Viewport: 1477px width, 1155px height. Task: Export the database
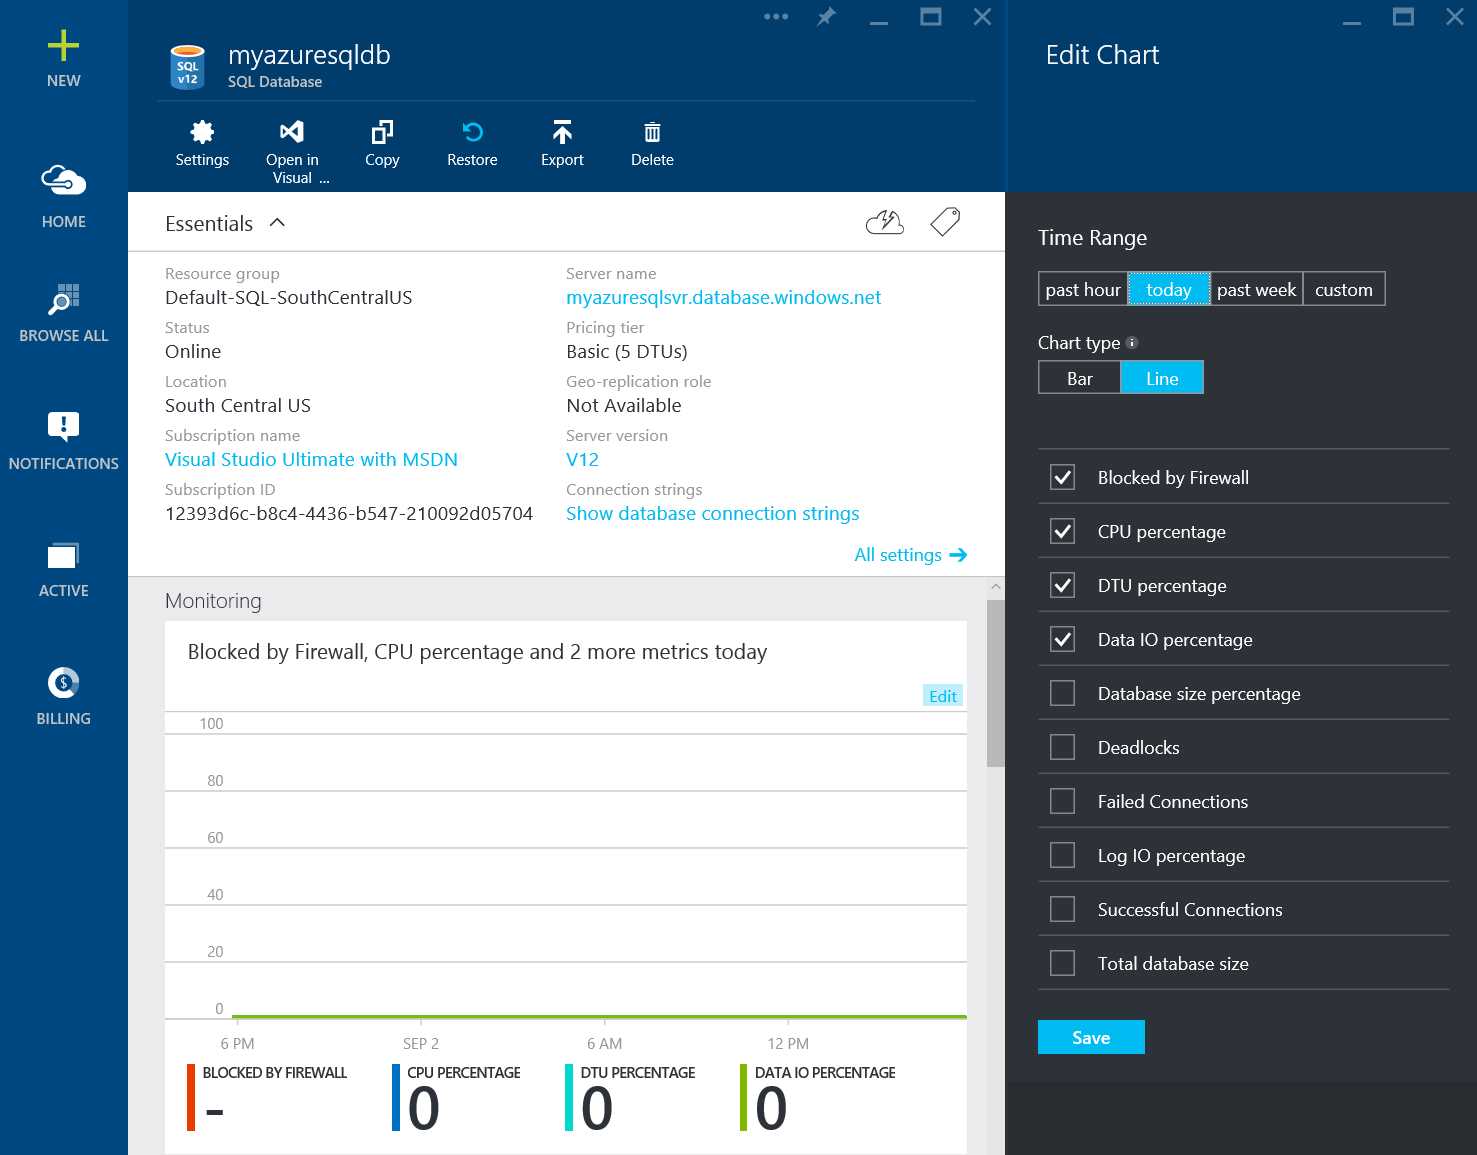coord(561,143)
